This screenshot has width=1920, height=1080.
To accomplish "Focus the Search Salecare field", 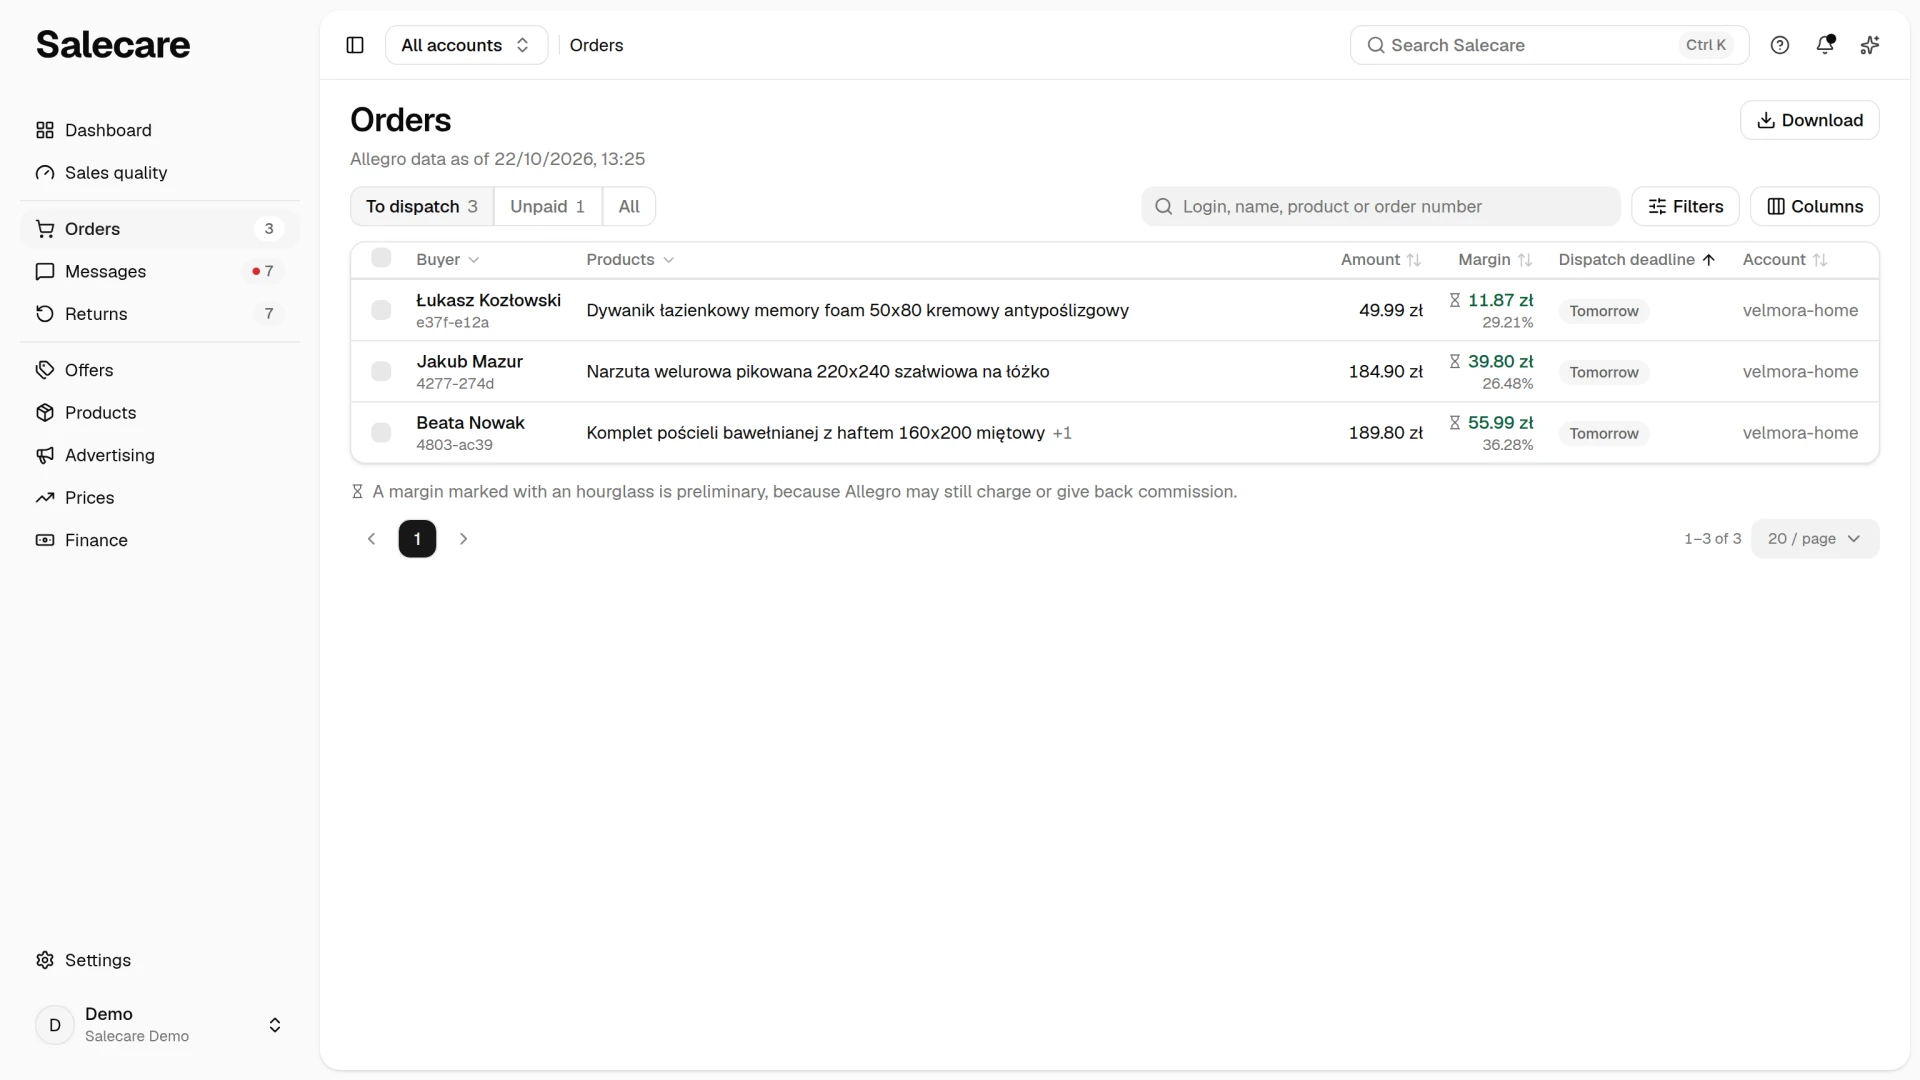I will [1549, 45].
